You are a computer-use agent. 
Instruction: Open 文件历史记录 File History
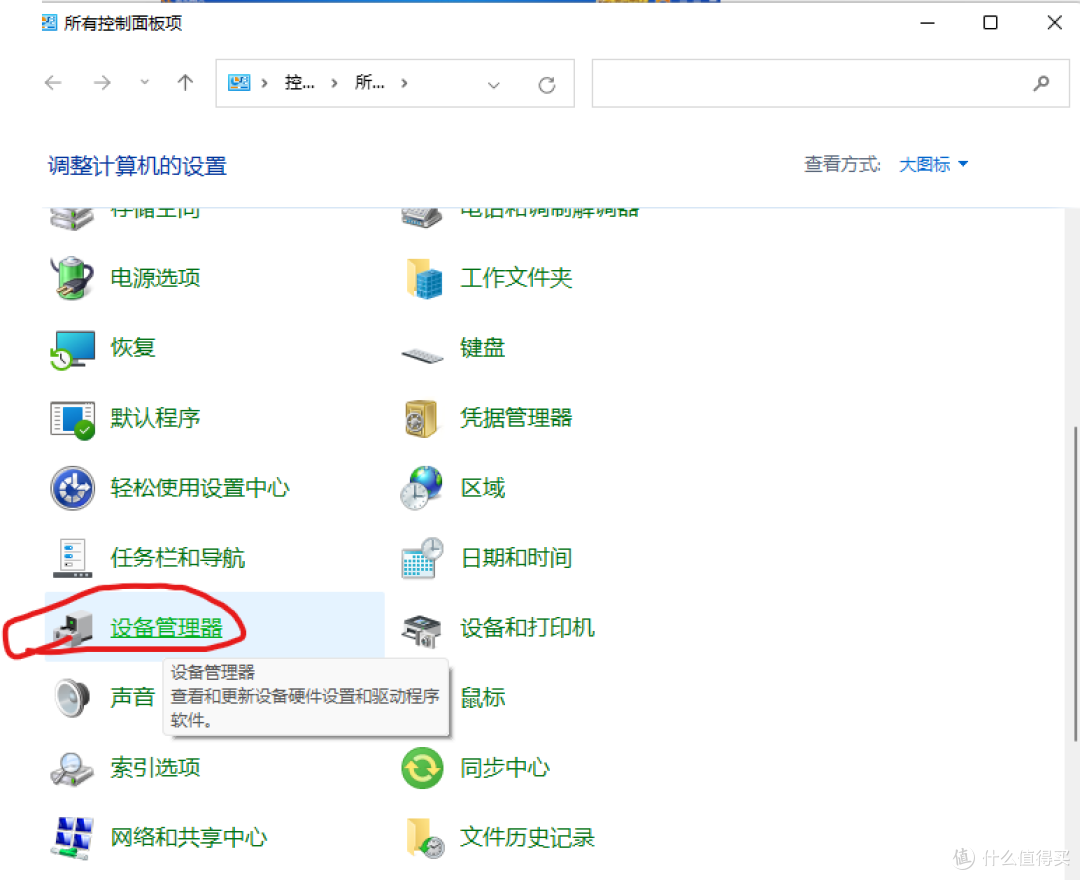point(527,838)
